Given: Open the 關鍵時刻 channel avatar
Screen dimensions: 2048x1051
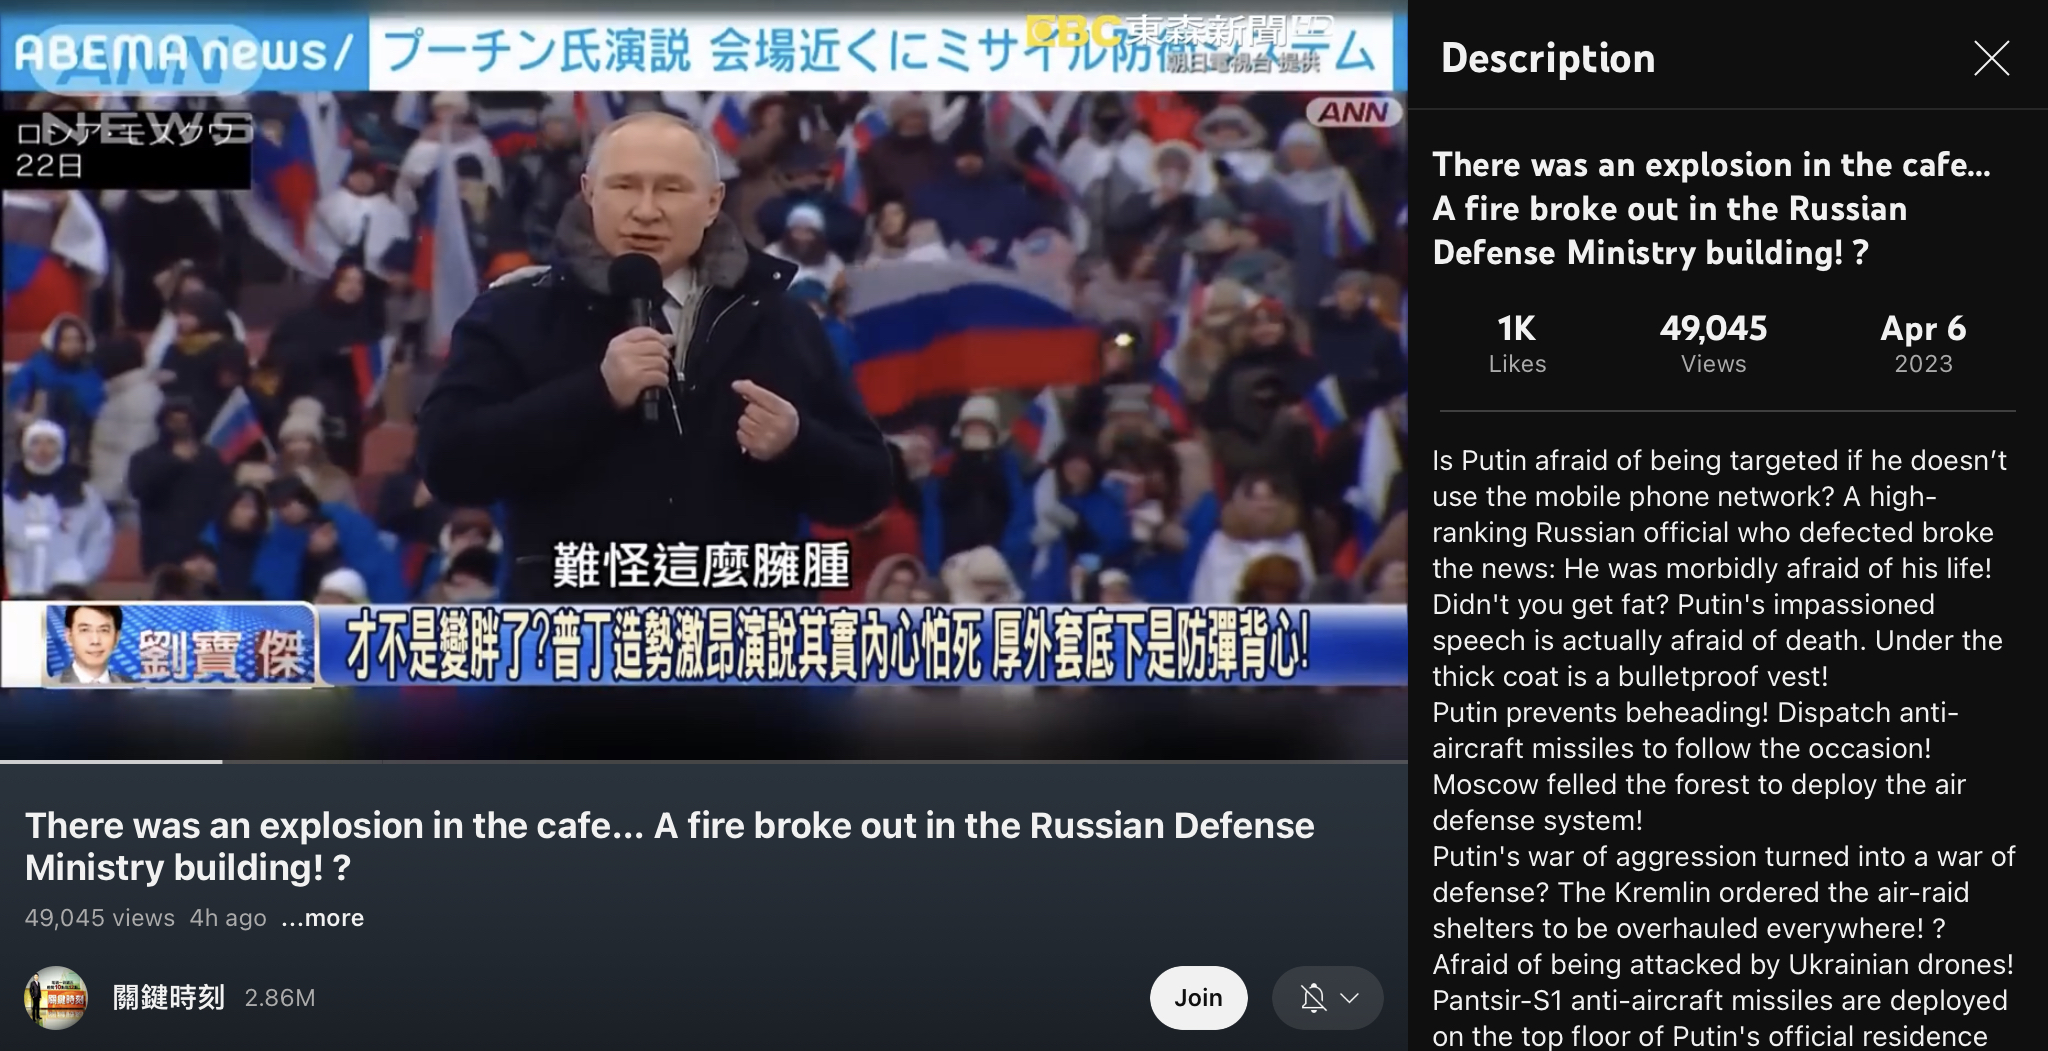Looking at the screenshot, I should pyautogui.click(x=56, y=997).
